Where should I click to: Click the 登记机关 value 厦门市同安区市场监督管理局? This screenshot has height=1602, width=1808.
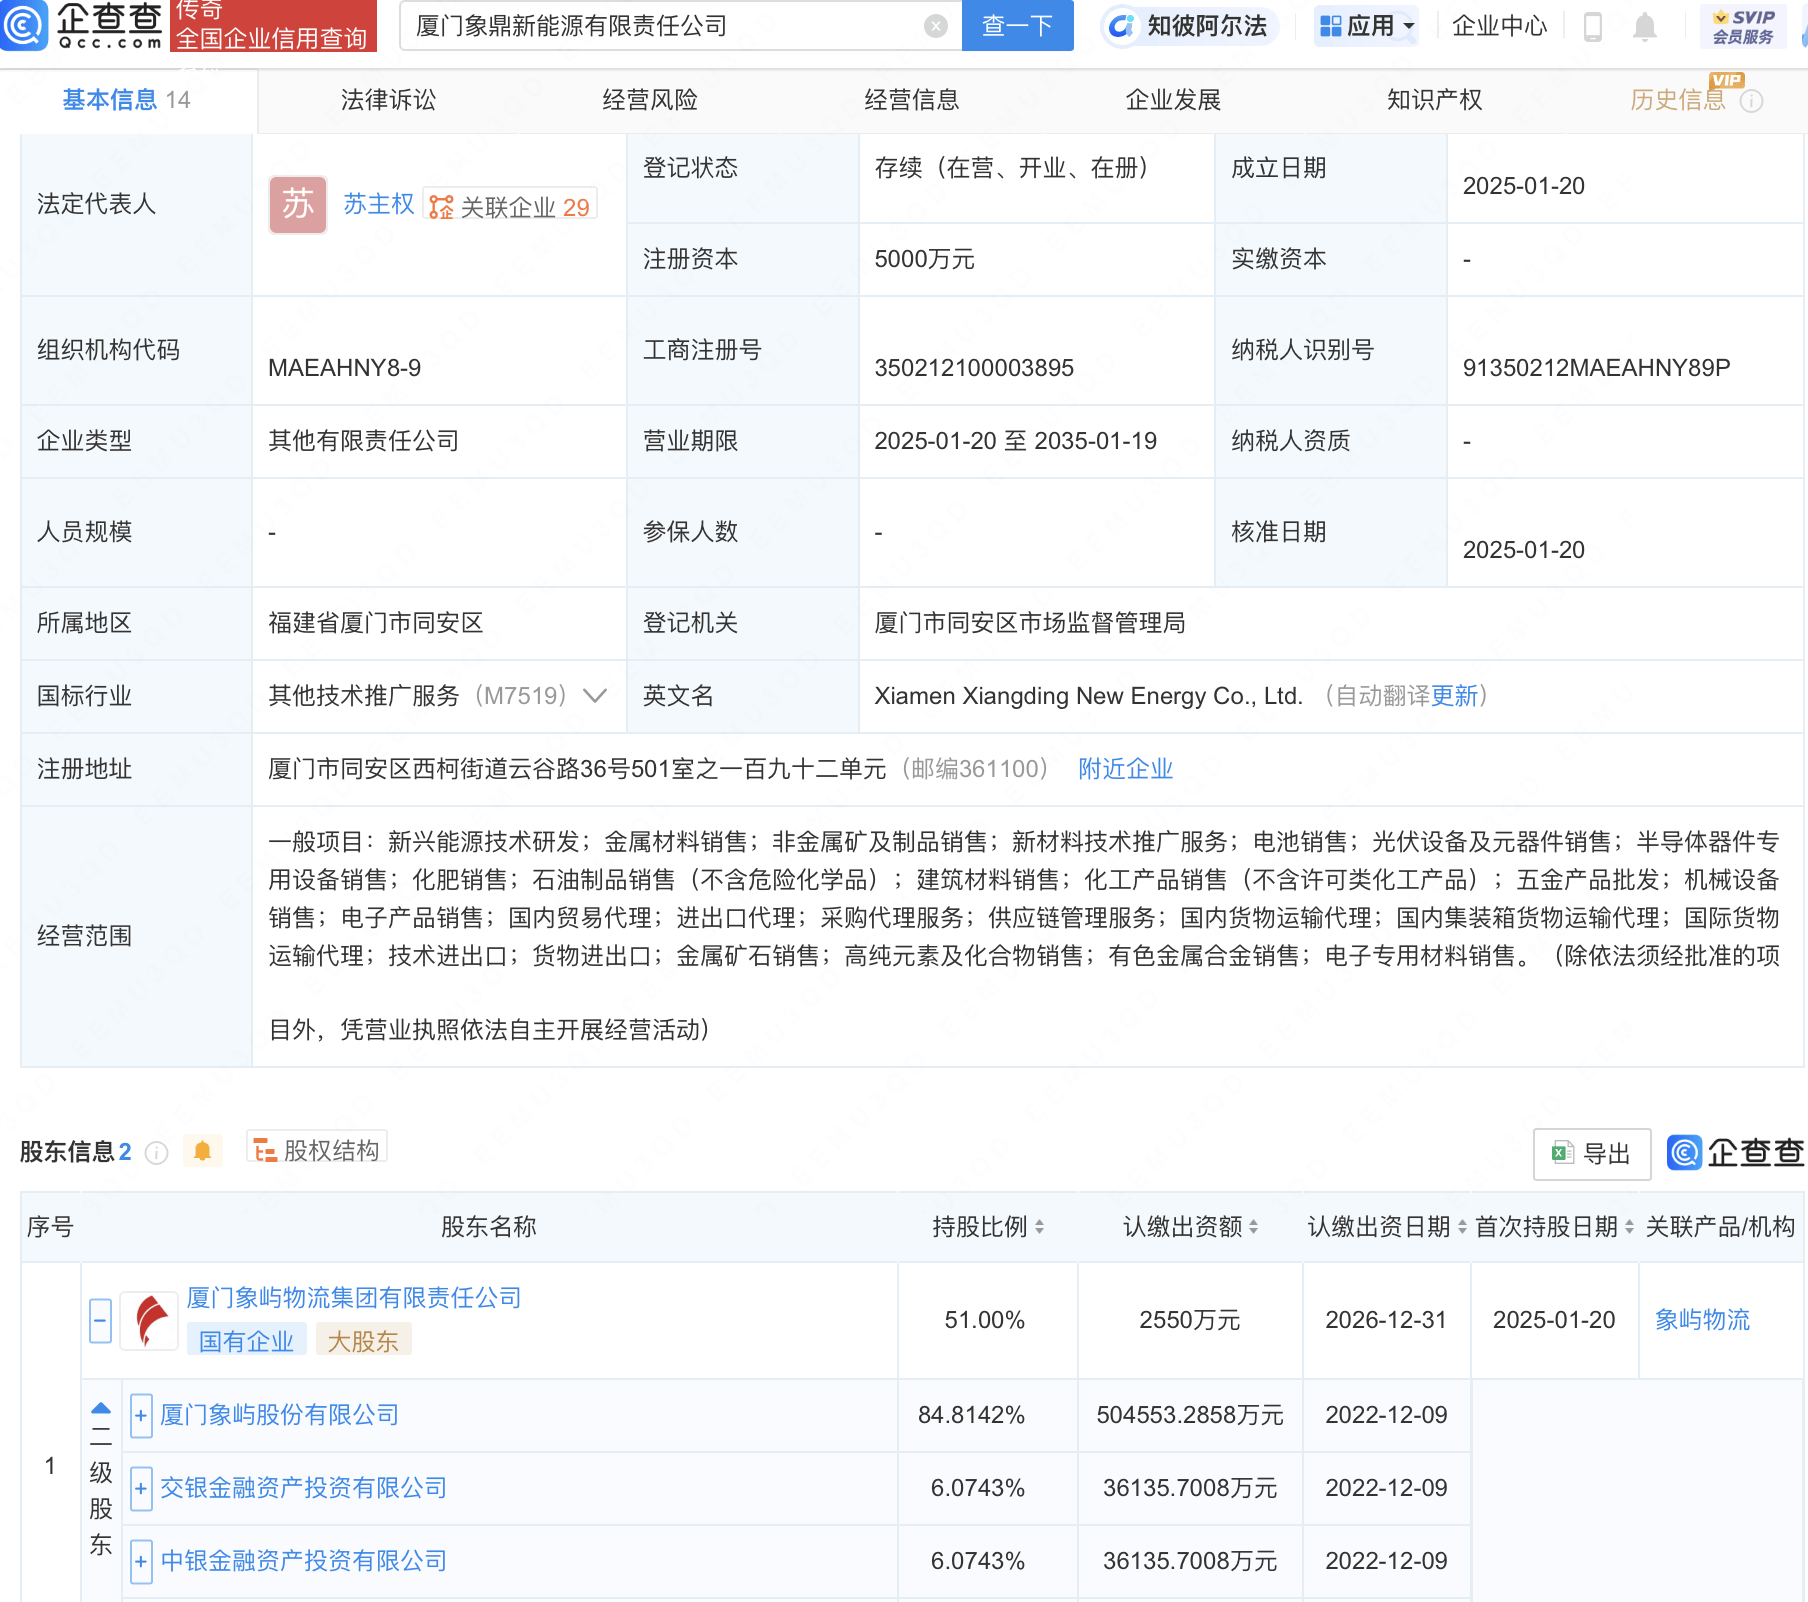click(x=1030, y=623)
